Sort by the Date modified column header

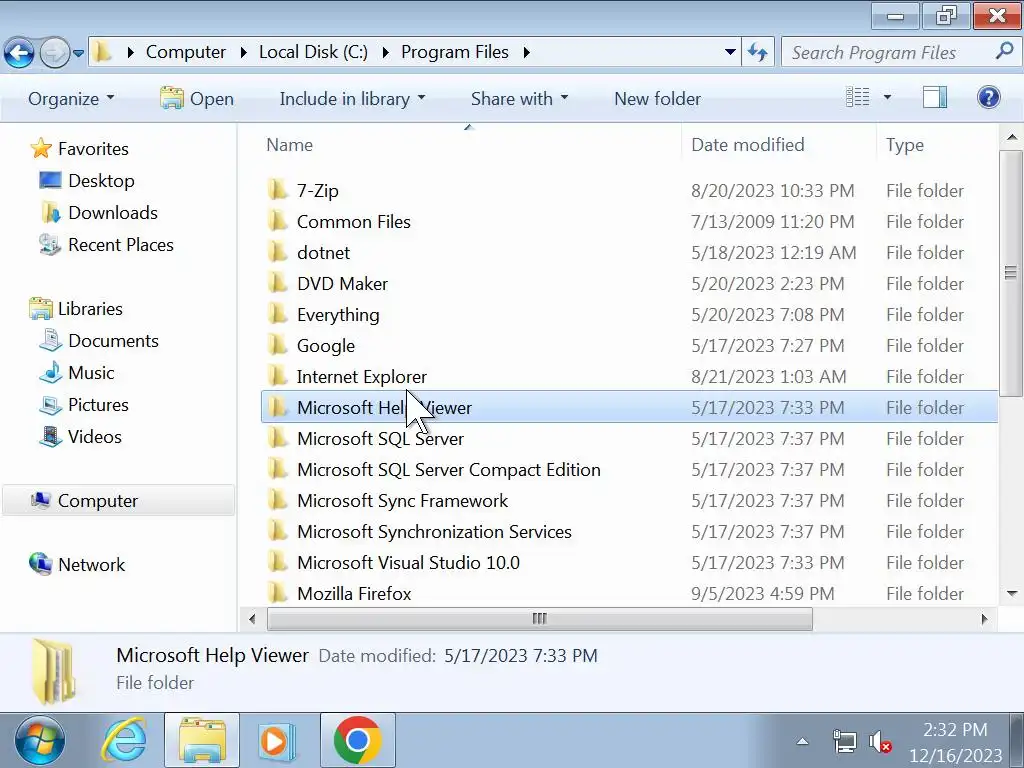748,145
